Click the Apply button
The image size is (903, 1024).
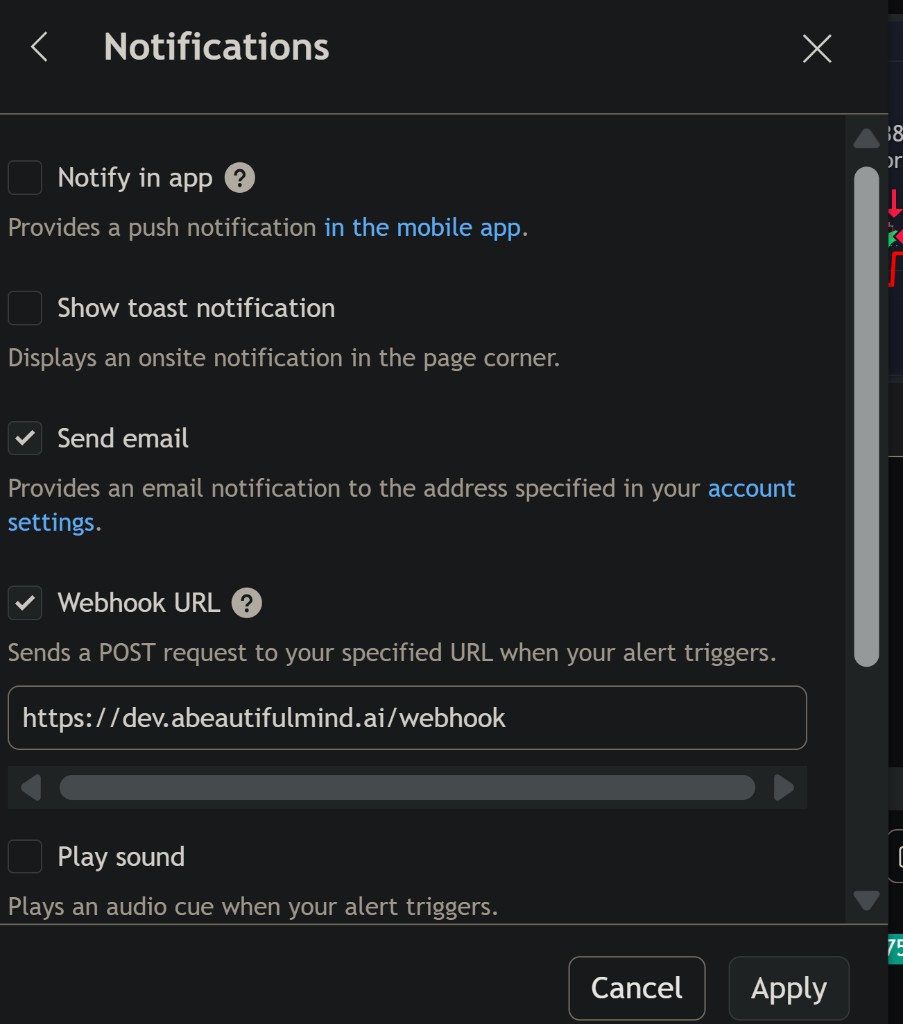789,988
